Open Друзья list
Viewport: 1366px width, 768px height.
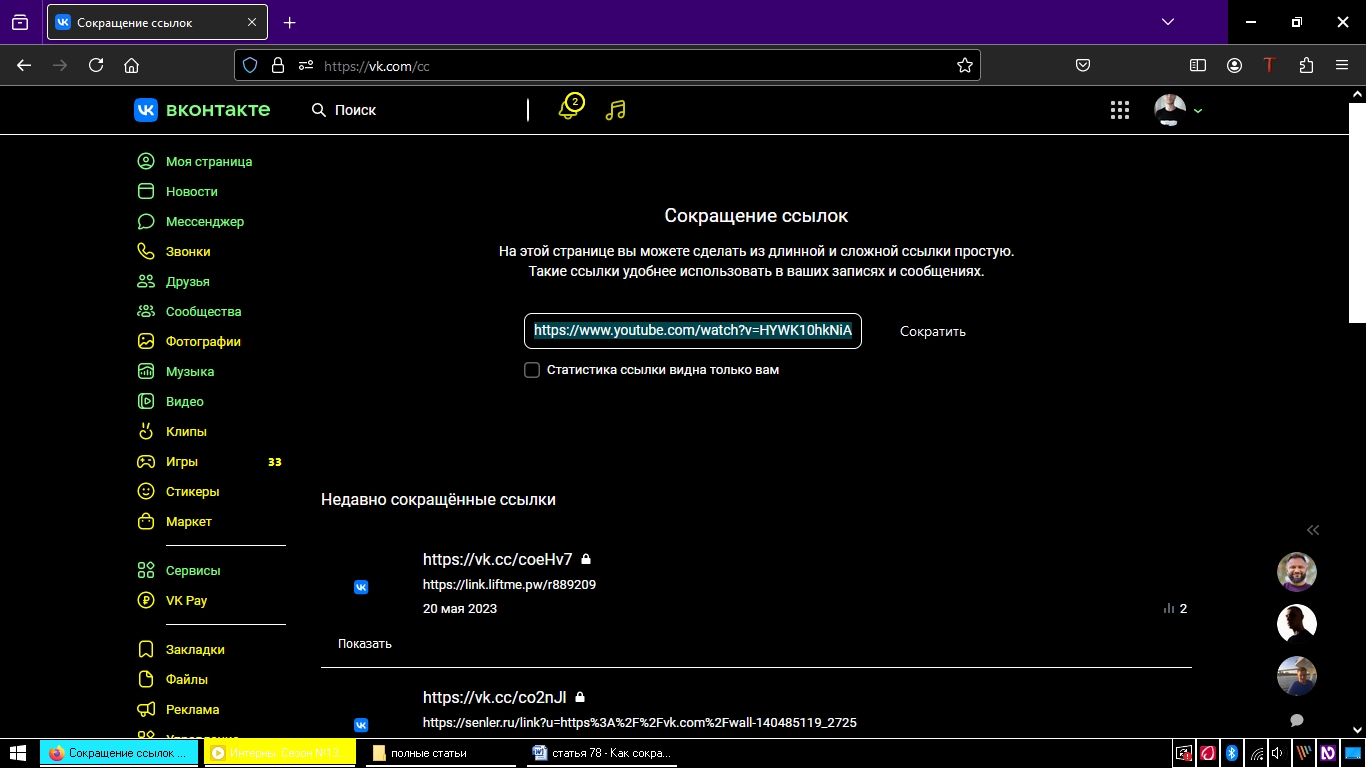click(188, 281)
